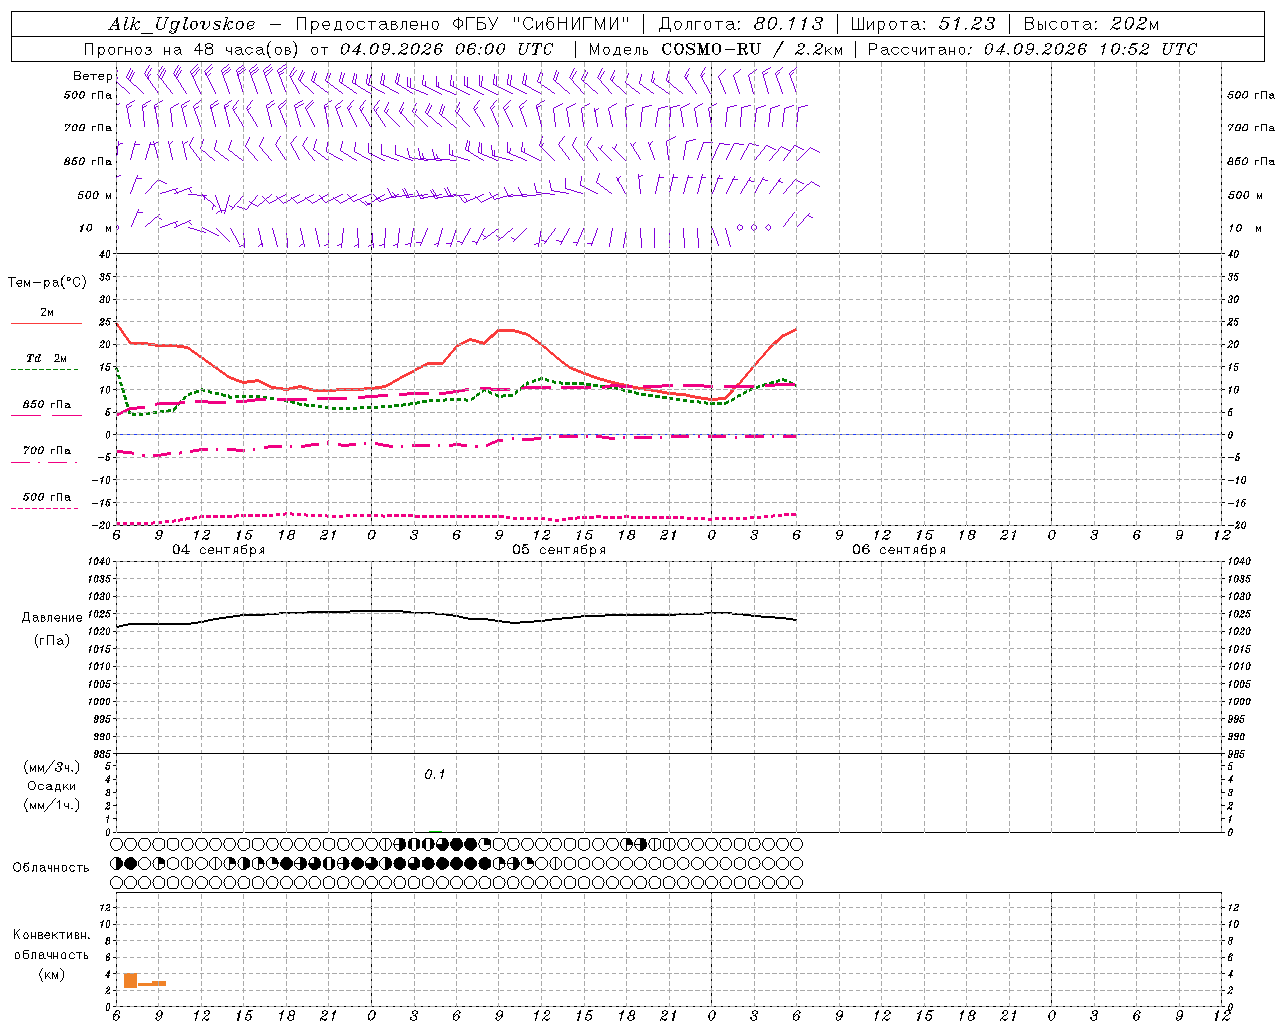Click the Тем-ра(°C) temperature axis label
Screen dimensions: 1280x1024
[47, 283]
